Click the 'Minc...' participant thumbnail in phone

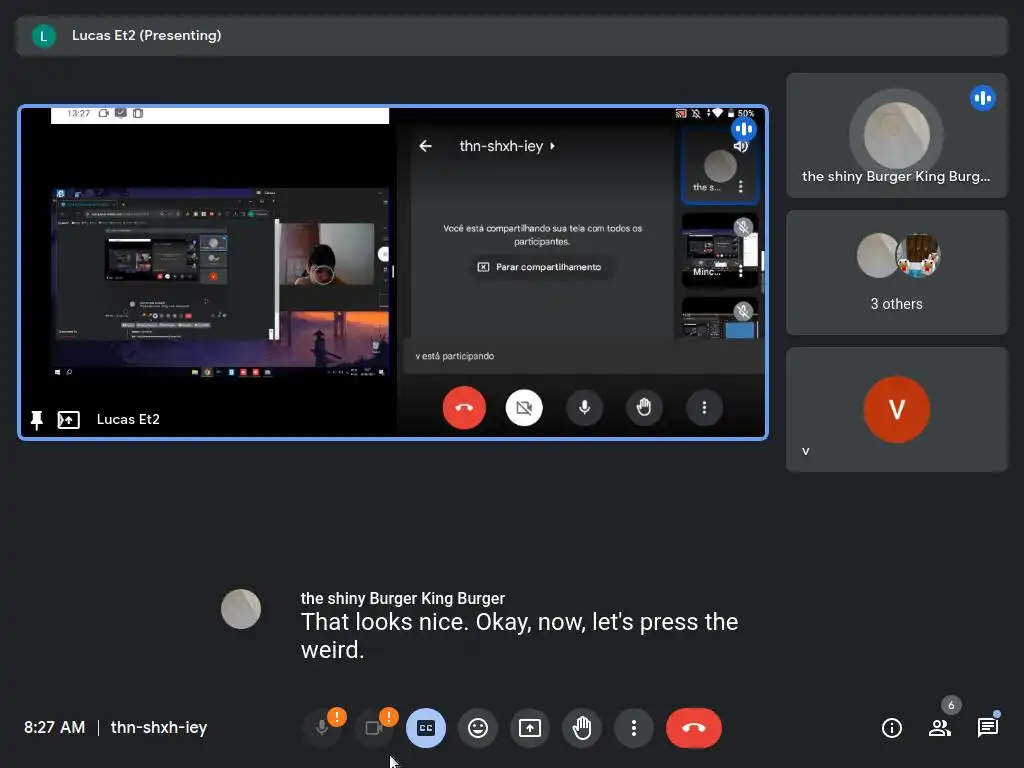point(720,250)
